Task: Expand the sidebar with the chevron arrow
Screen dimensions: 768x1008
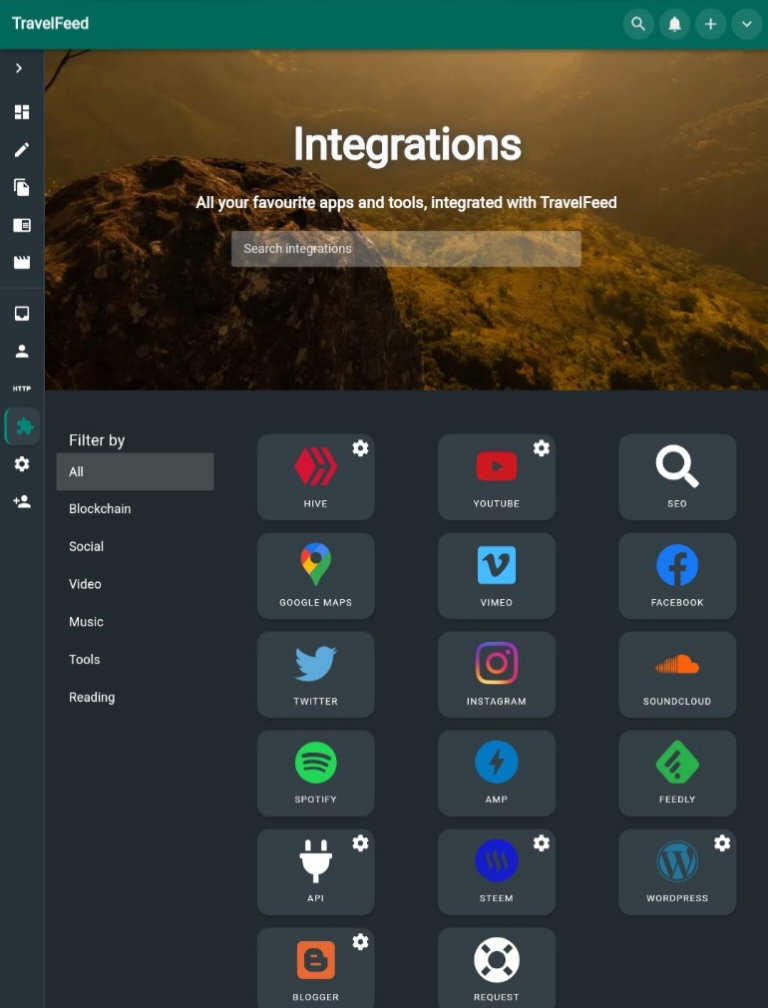Action: pos(19,68)
